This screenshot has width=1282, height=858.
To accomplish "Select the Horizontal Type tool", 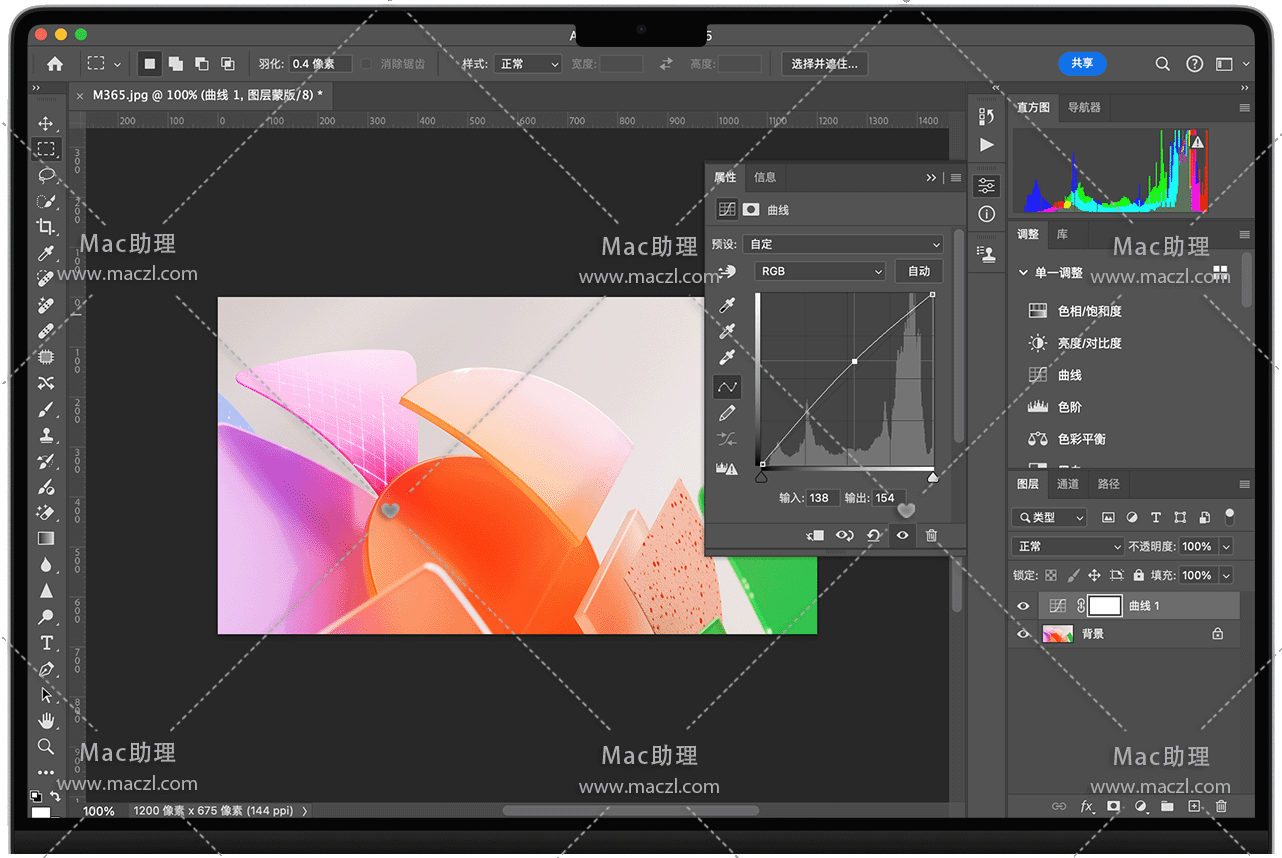I will (46, 643).
